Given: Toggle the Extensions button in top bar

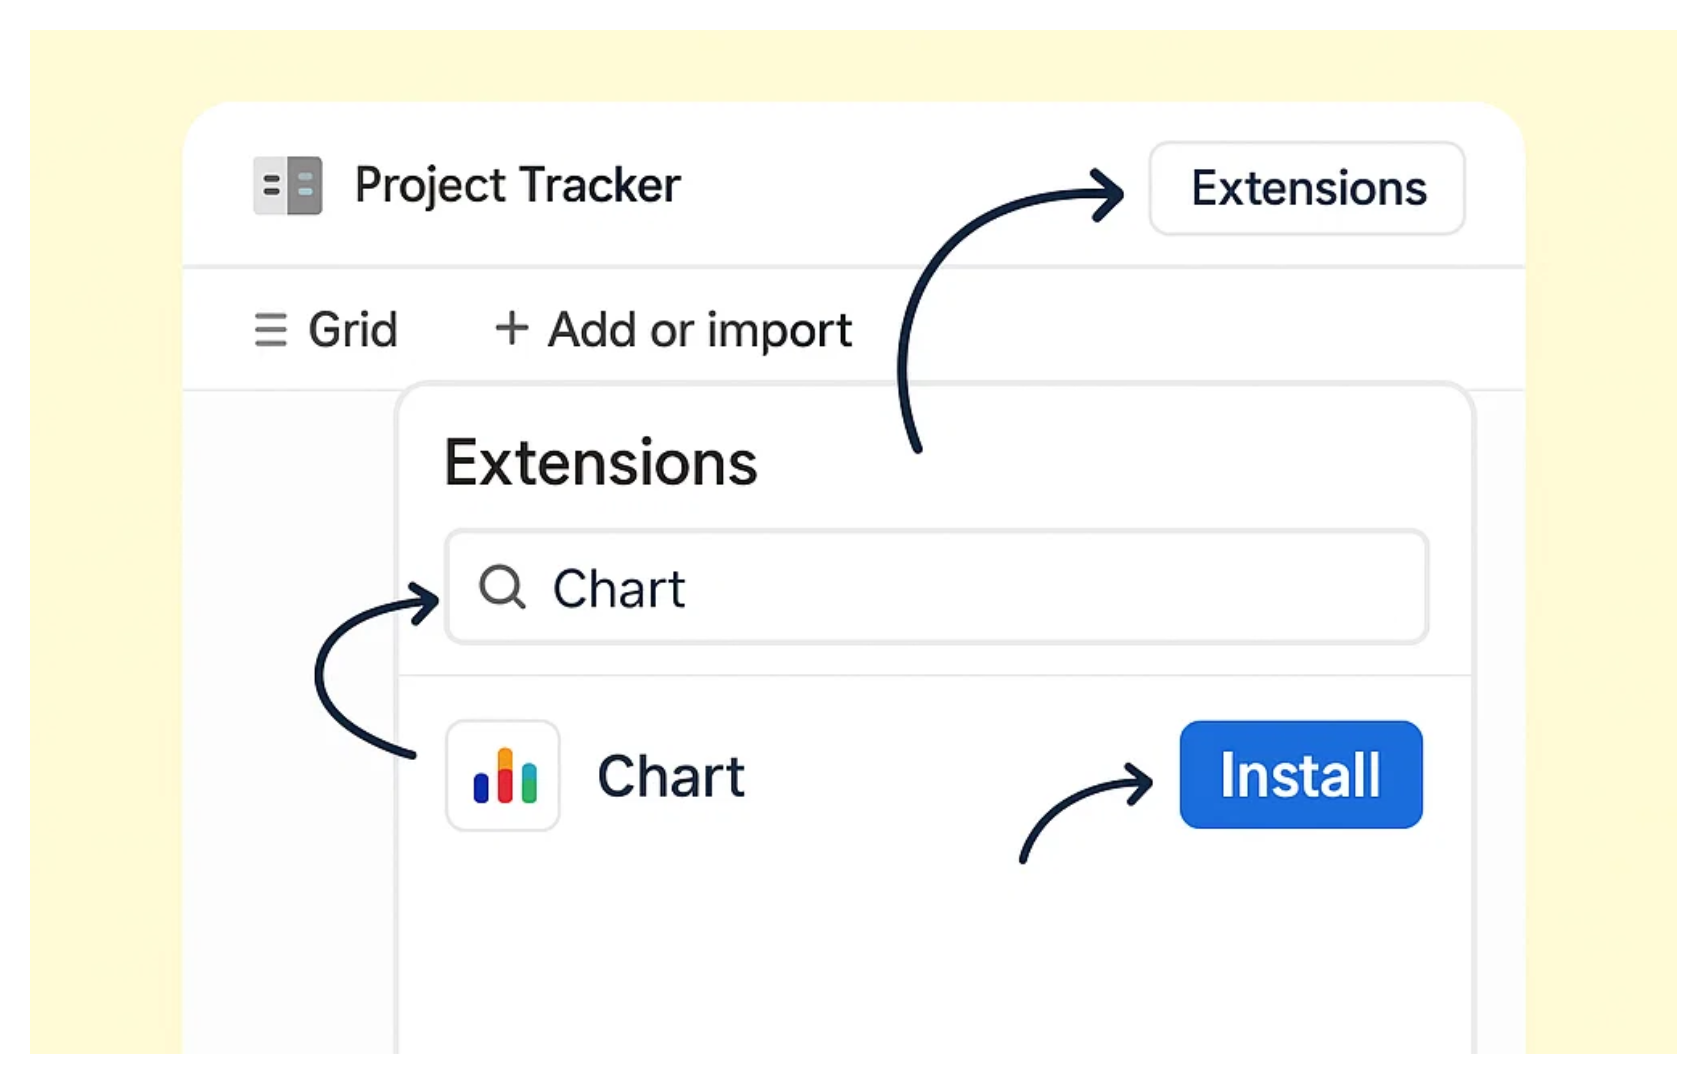Looking at the screenshot, I should coord(1306,188).
